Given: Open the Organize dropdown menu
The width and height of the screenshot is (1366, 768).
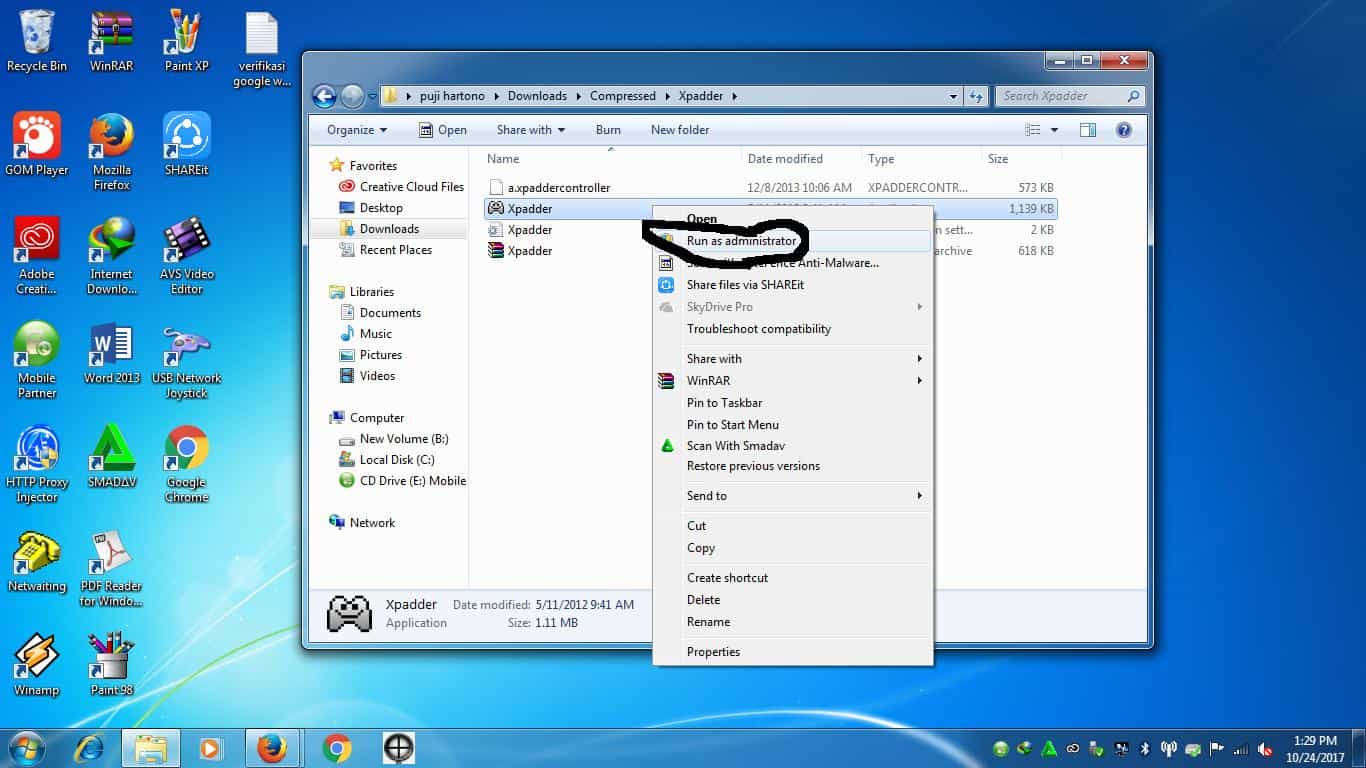Looking at the screenshot, I should click(x=357, y=130).
